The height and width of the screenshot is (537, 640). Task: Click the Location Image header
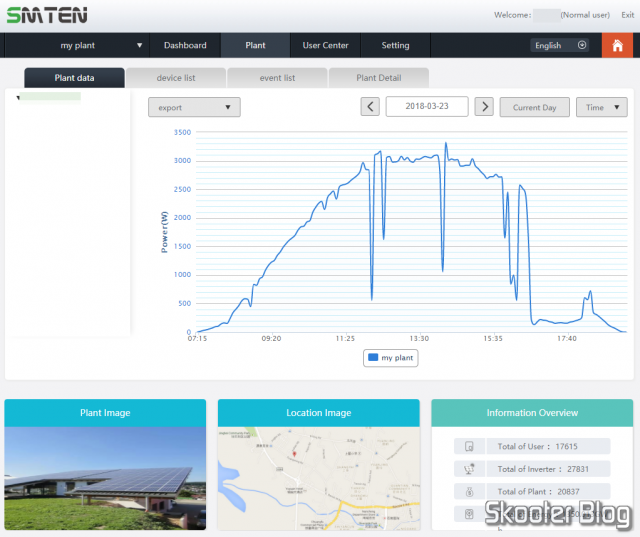pos(319,413)
